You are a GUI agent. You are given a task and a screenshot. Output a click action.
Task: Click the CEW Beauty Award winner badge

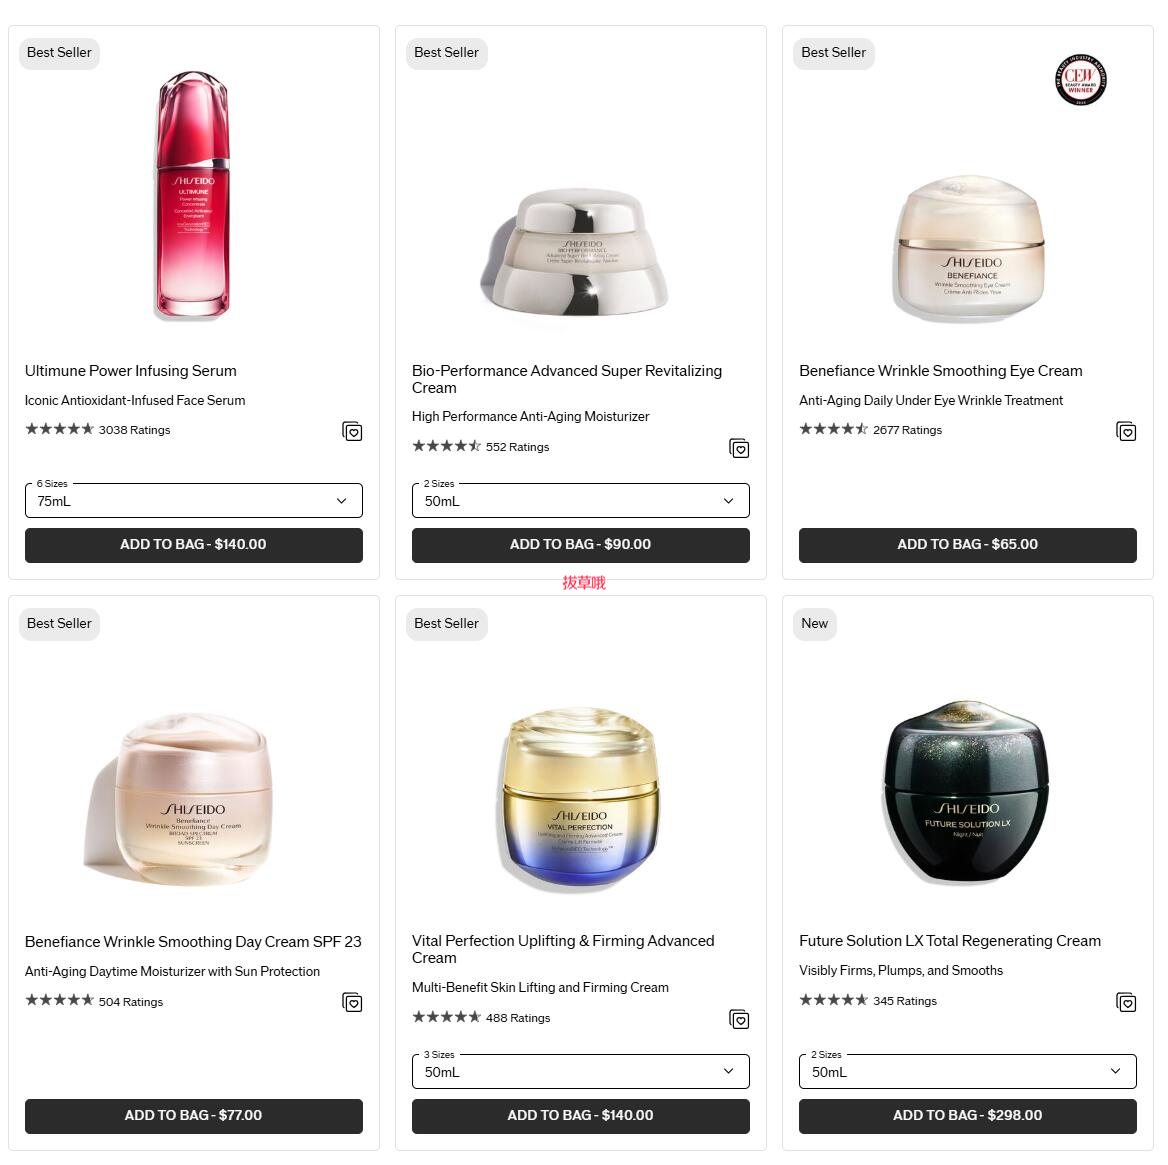pos(1080,80)
